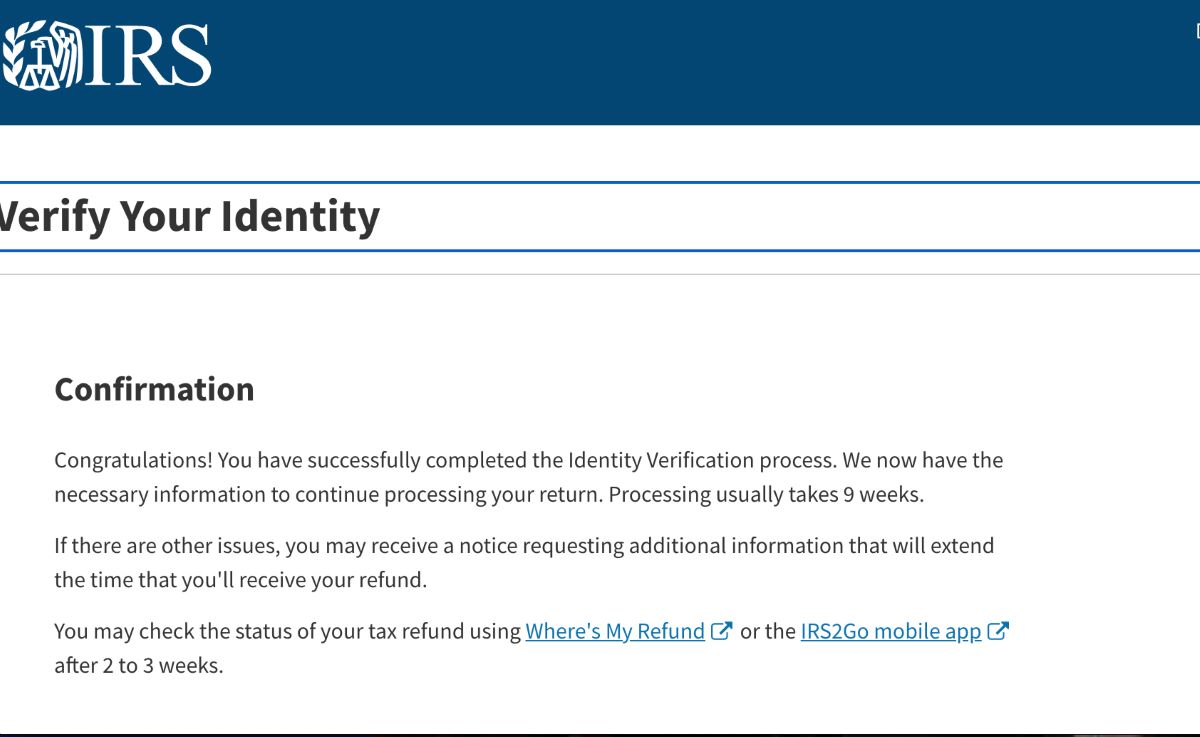Open the IRS2Go mobile app link
The height and width of the screenshot is (737, 1200).
890,631
